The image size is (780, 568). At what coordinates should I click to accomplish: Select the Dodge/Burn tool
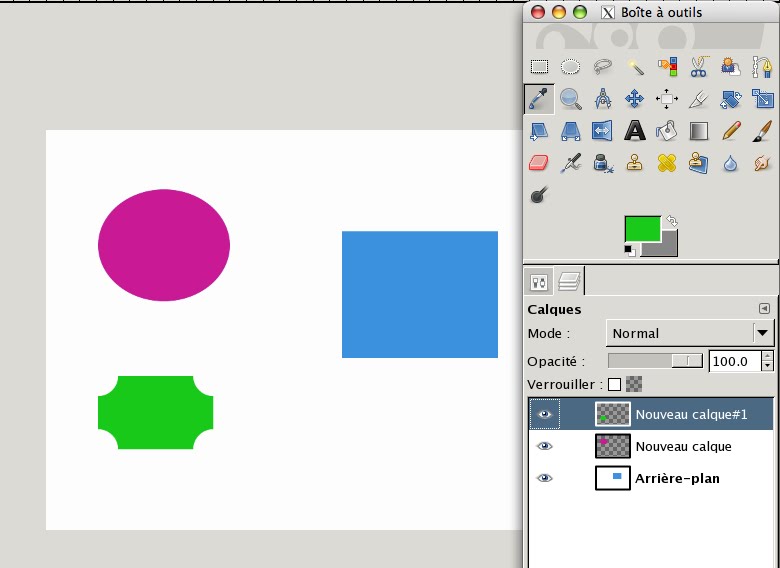(539, 195)
